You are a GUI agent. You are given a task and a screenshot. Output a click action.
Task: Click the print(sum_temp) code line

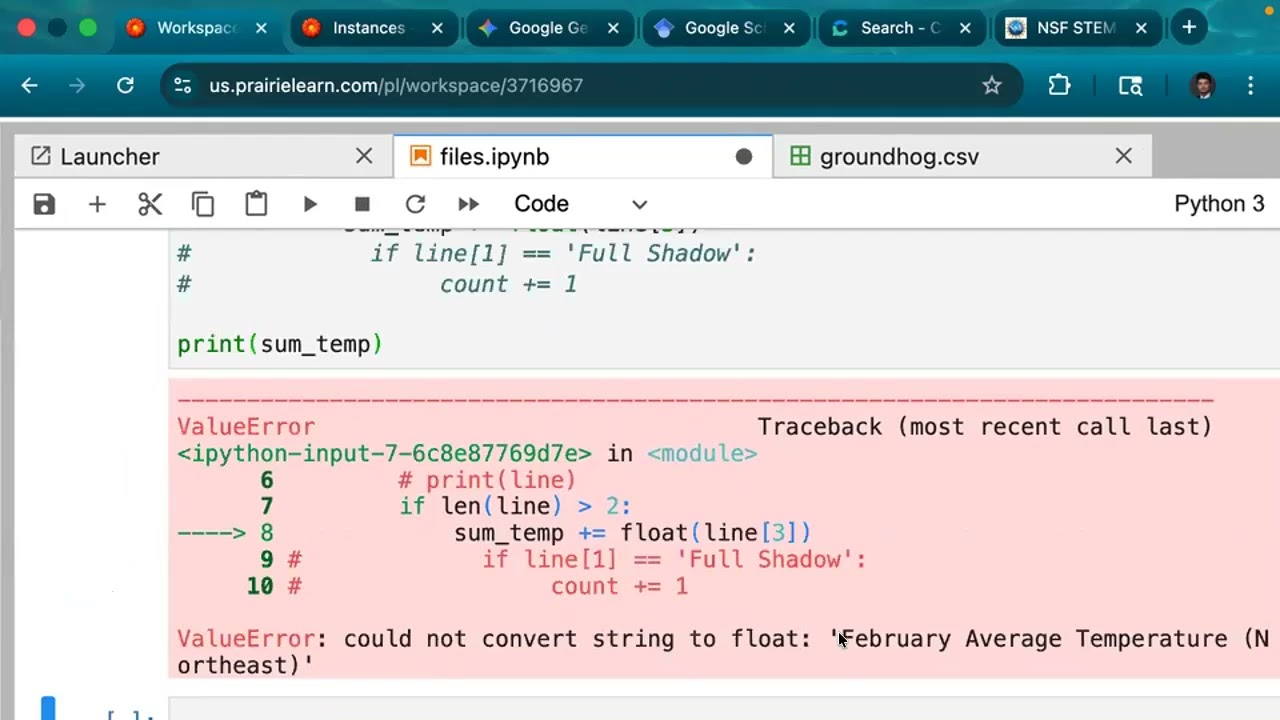click(280, 345)
